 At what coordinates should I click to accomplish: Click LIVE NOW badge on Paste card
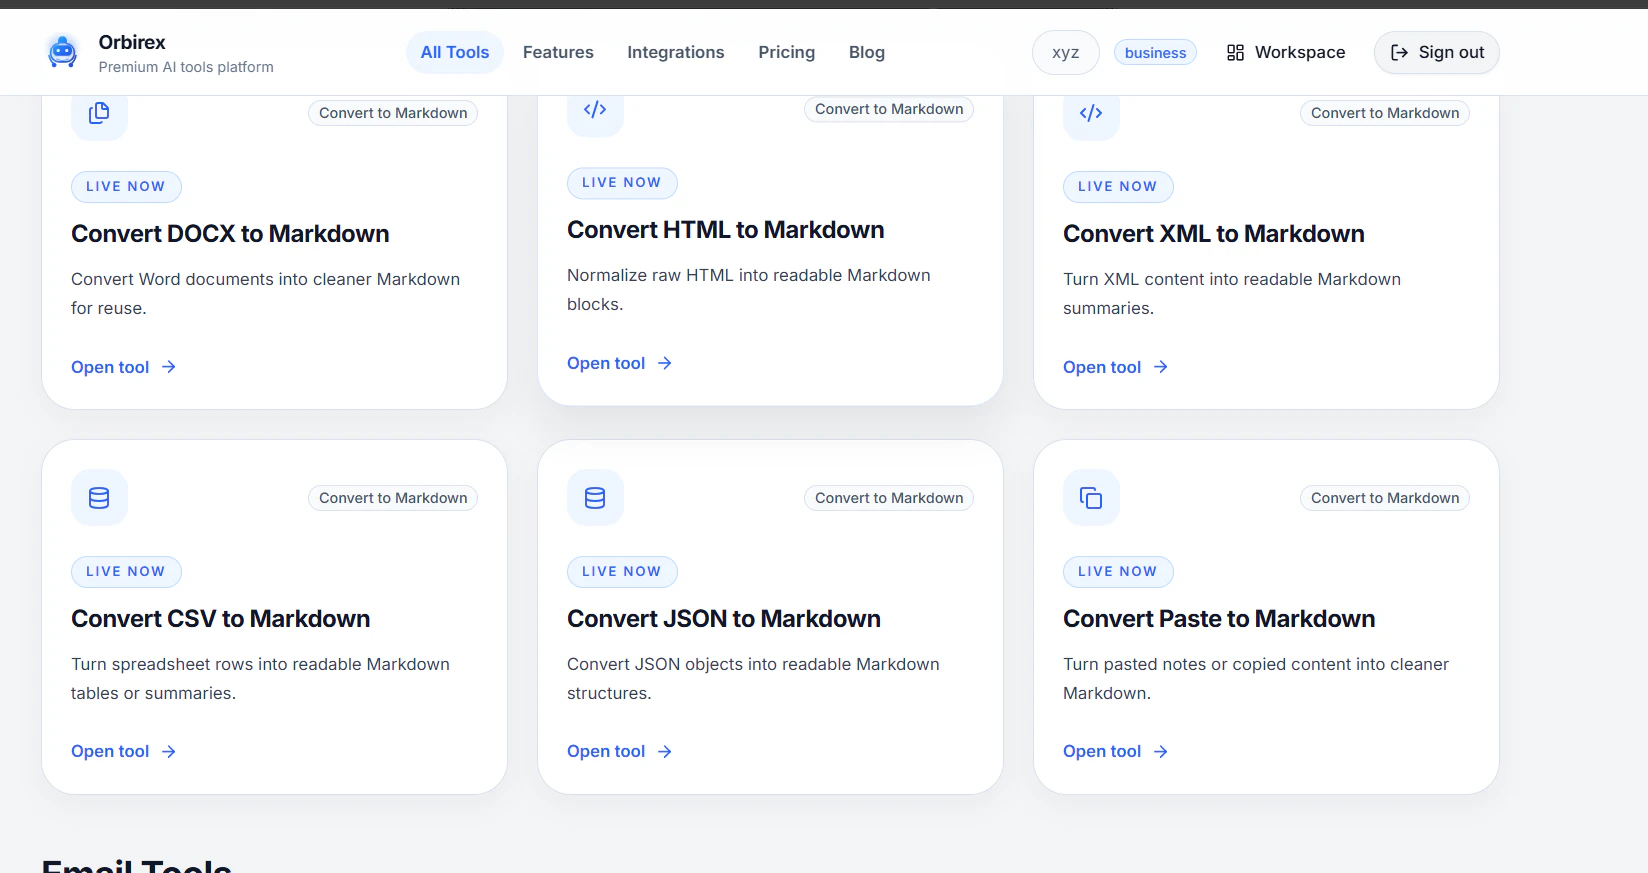point(1118,572)
